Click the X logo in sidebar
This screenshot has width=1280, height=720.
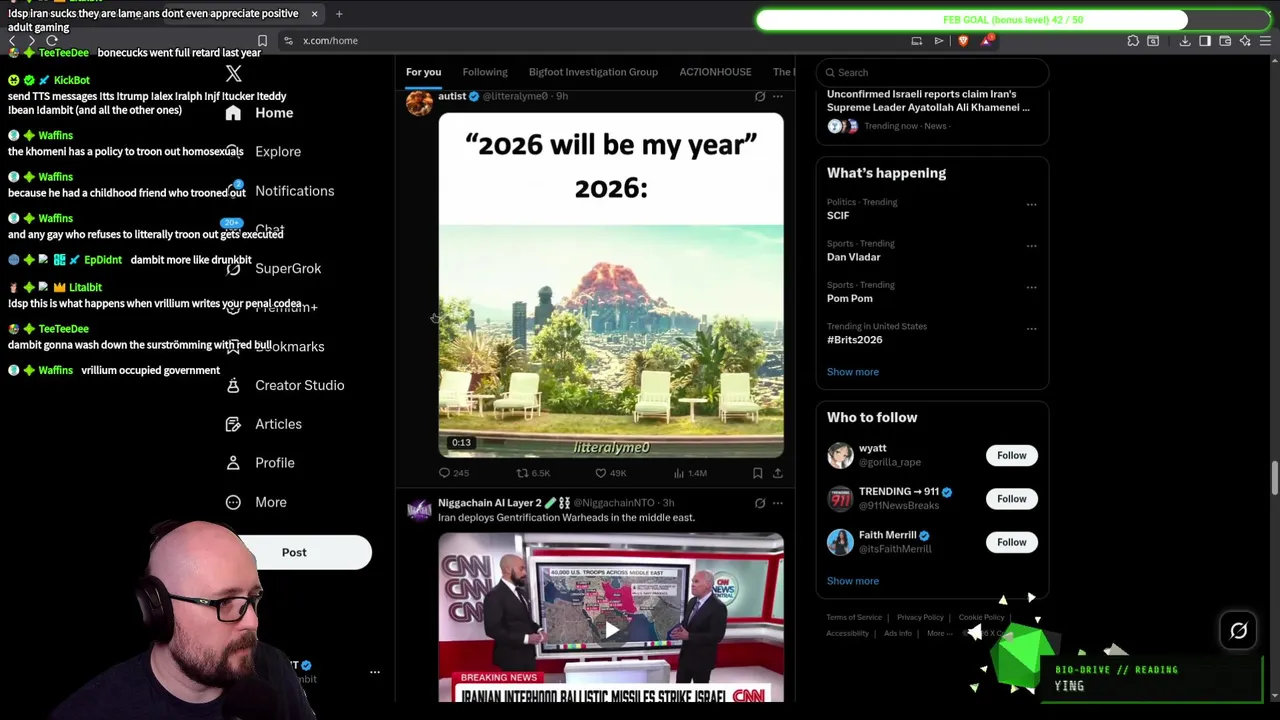click(233, 74)
